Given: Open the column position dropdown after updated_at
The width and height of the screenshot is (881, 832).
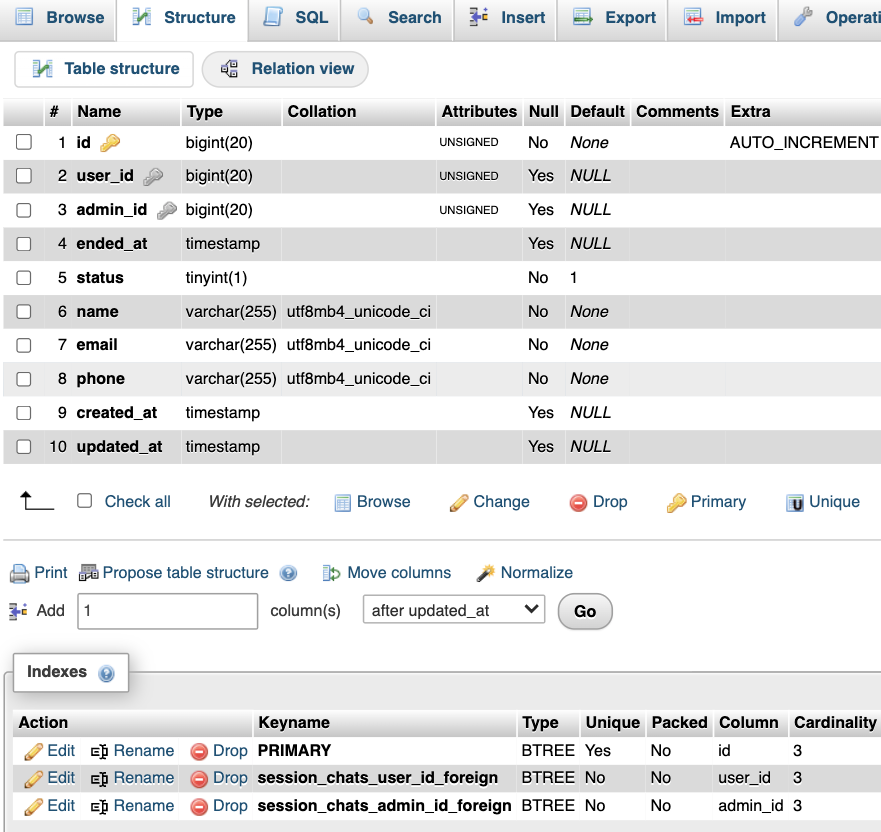Looking at the screenshot, I should tap(454, 610).
